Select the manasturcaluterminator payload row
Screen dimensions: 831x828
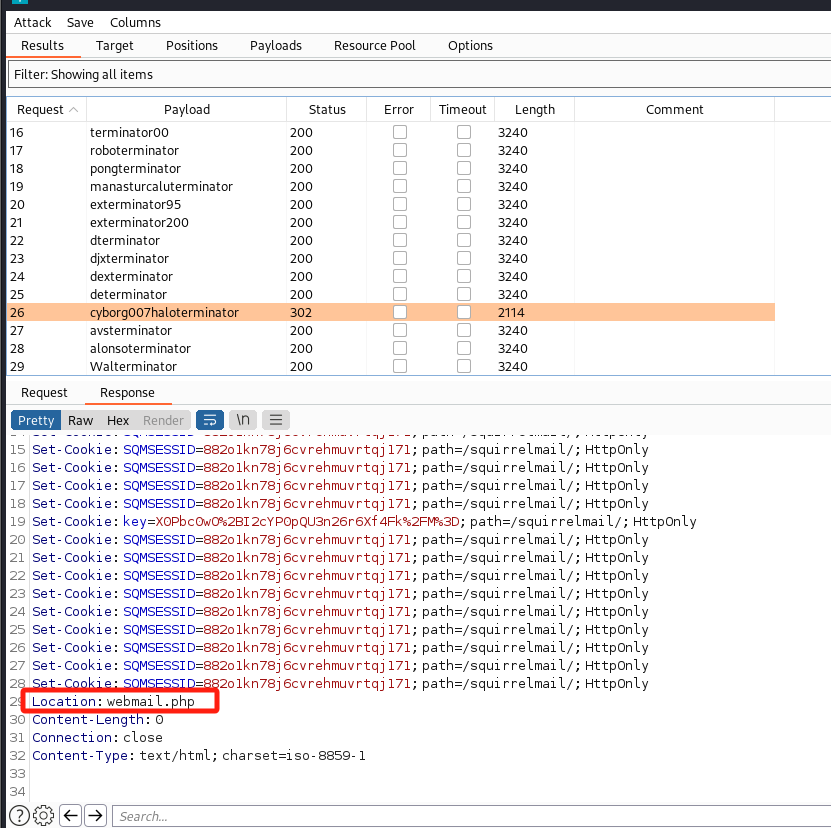pyautogui.click(x=391, y=187)
